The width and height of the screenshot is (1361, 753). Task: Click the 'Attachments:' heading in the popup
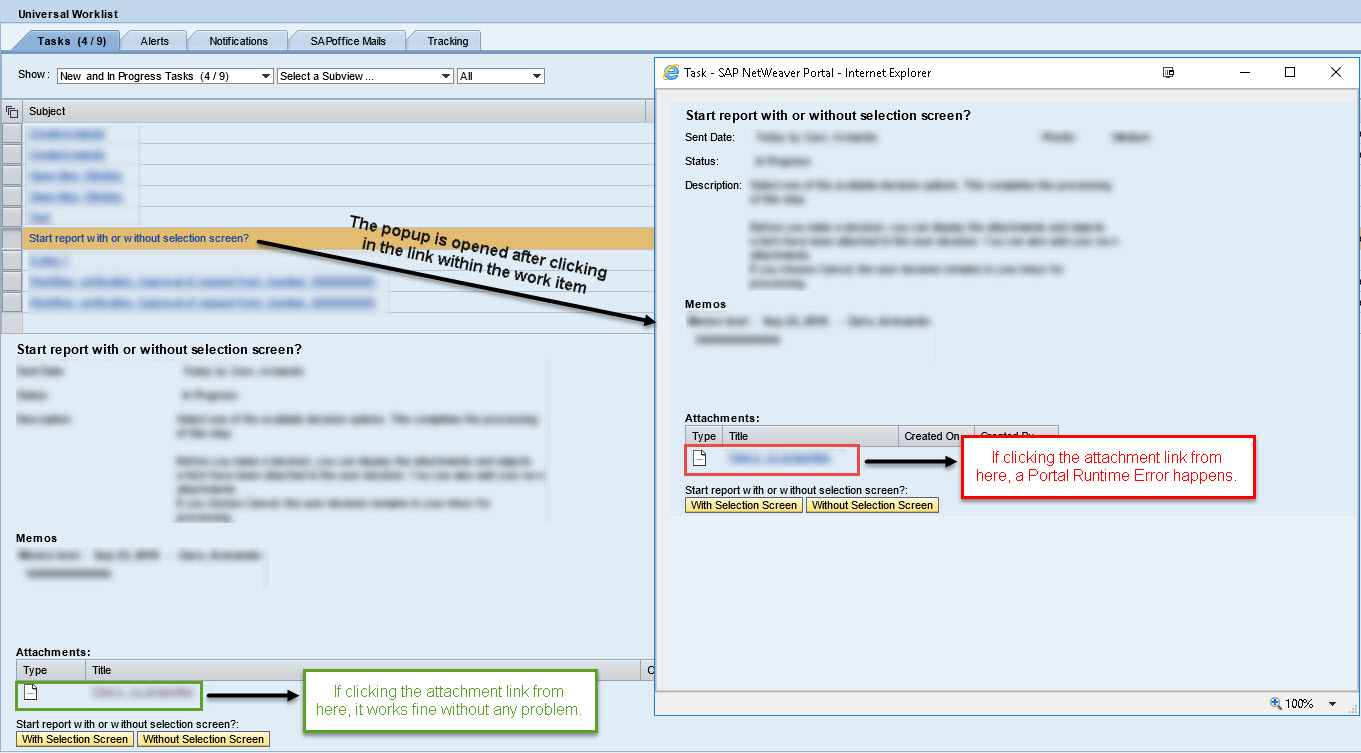pos(722,418)
